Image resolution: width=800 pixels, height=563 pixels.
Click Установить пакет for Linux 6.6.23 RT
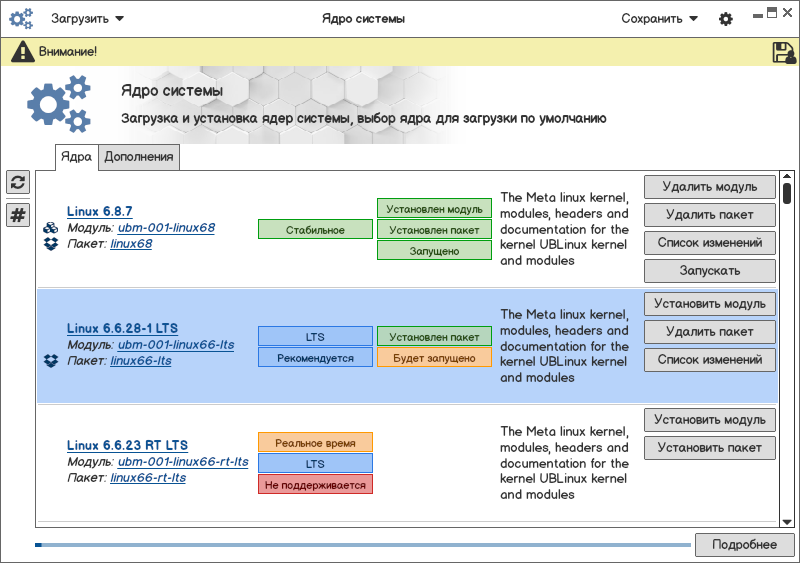point(710,448)
